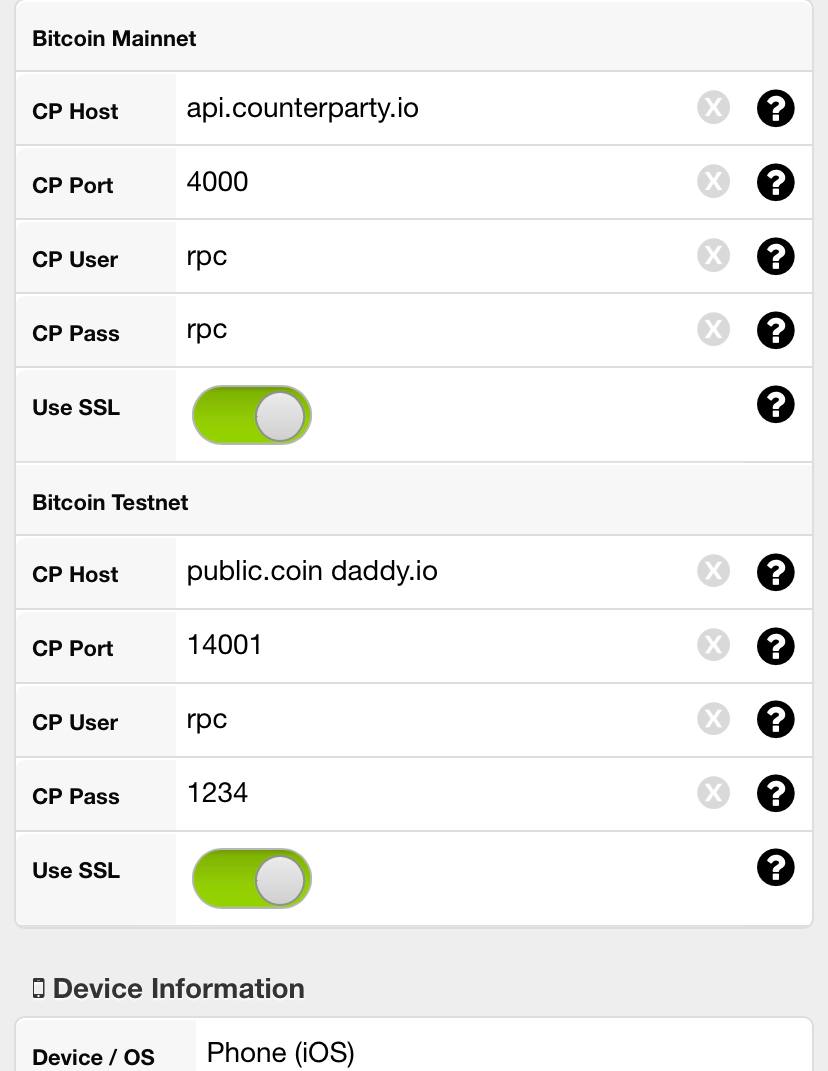Viewport: 828px width, 1071px height.
Task: Open help for Mainnet CP User
Action: pos(775,256)
